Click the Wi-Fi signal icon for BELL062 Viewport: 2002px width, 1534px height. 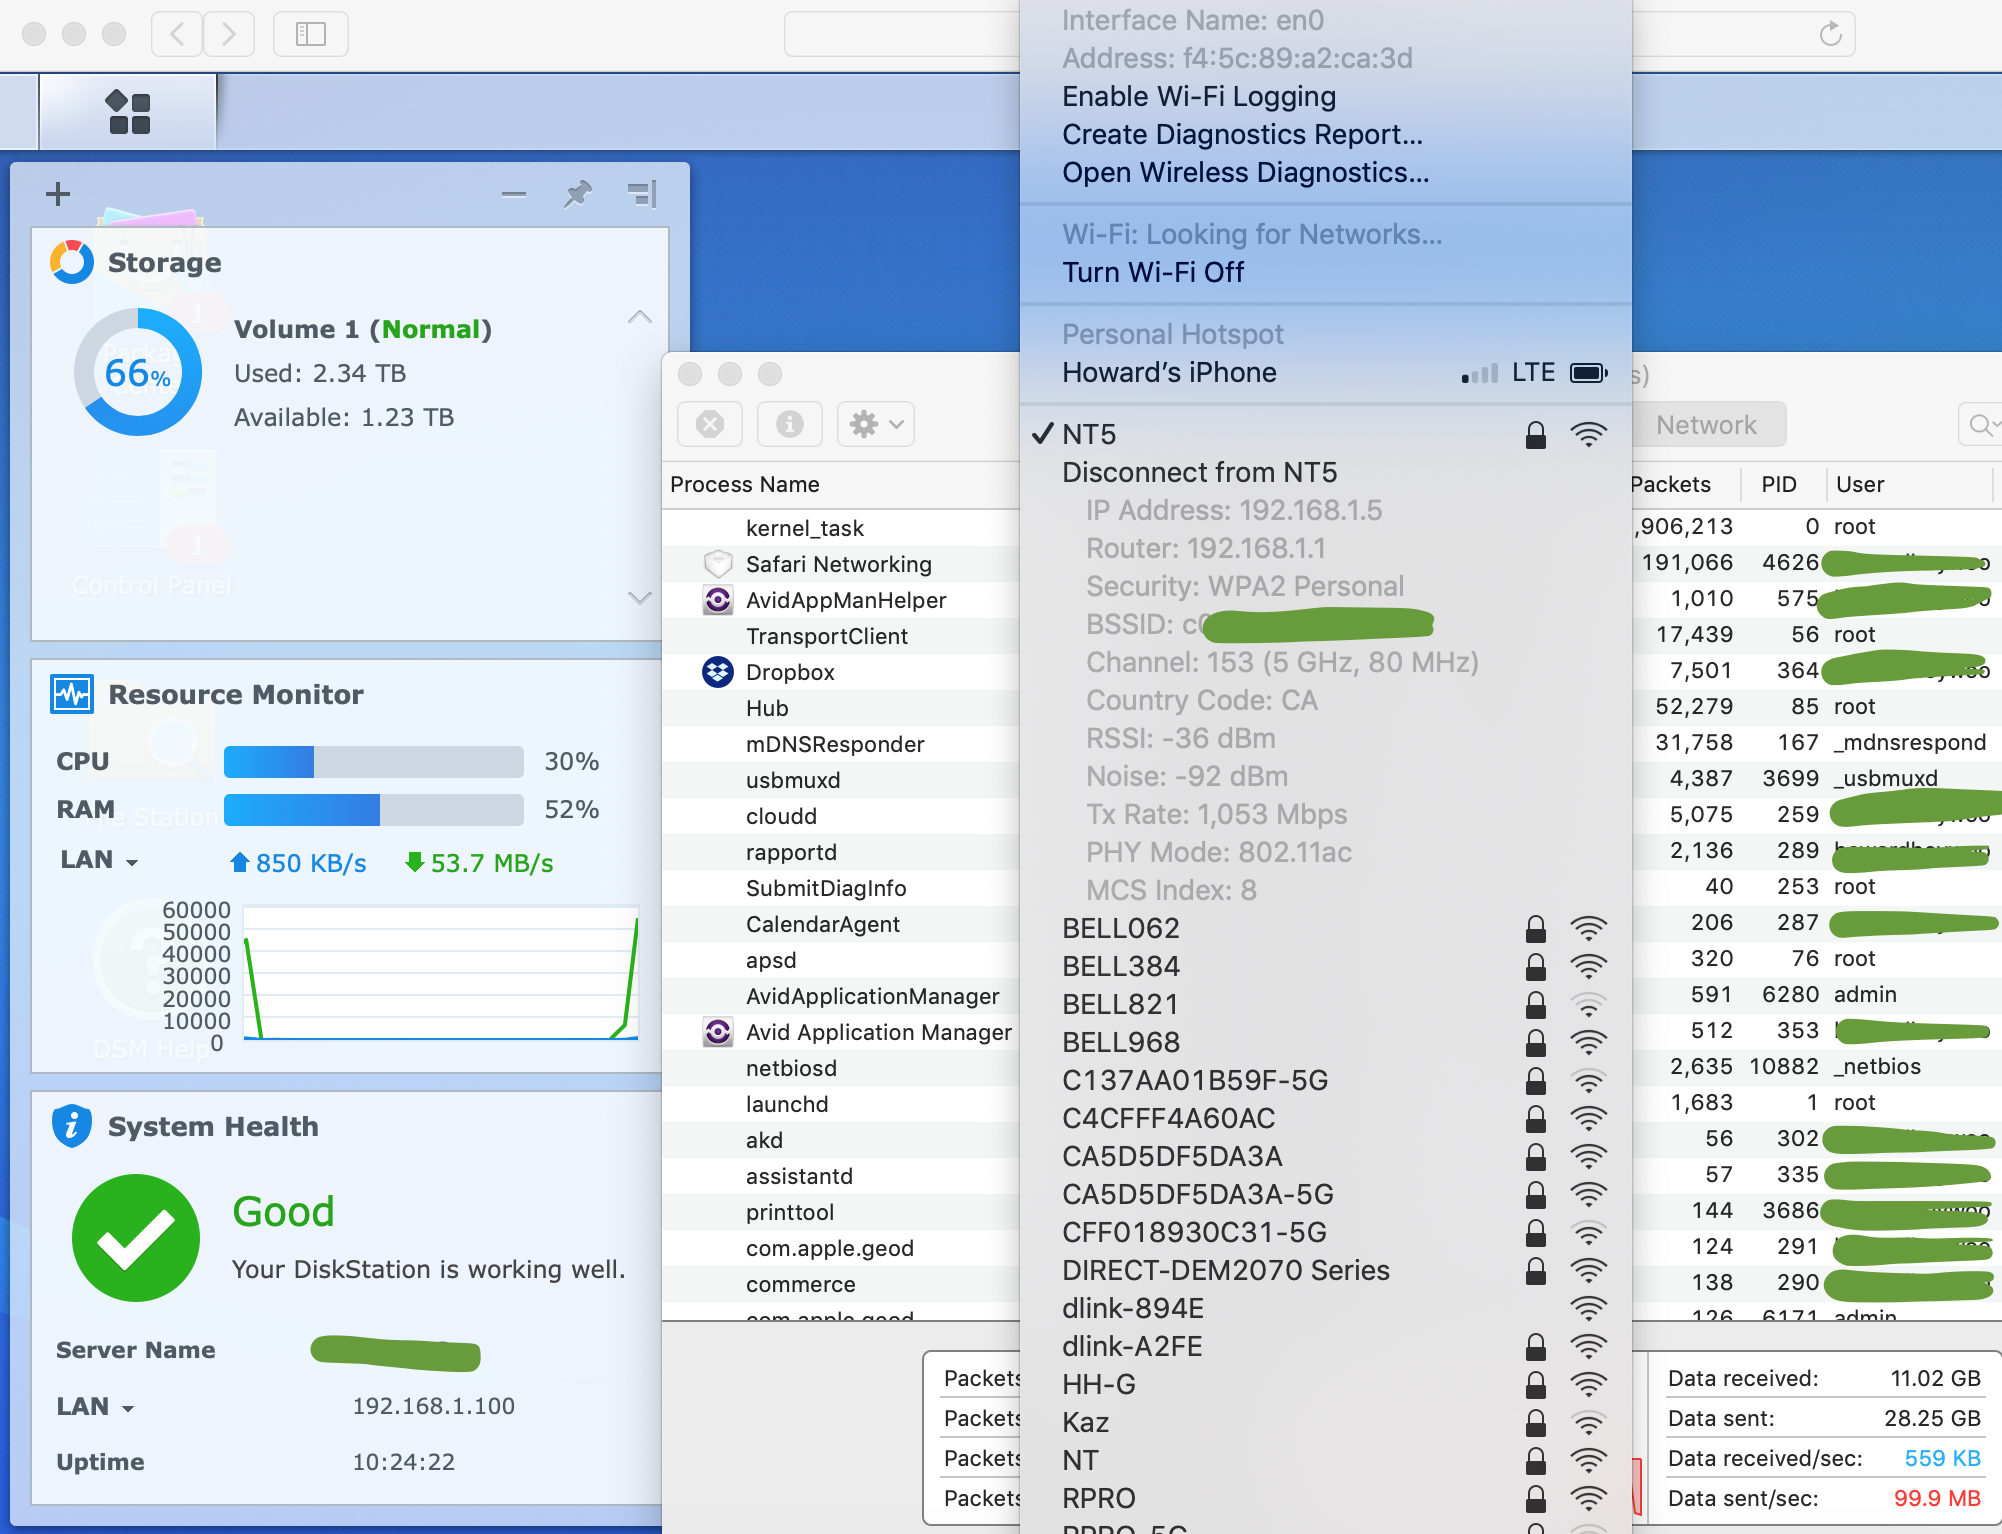1588,928
